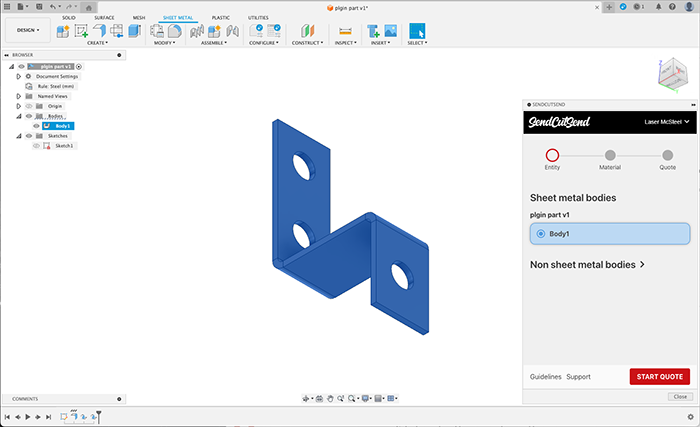Hide Body1 using its eye icon
The width and height of the screenshot is (700, 427).
tap(36, 126)
